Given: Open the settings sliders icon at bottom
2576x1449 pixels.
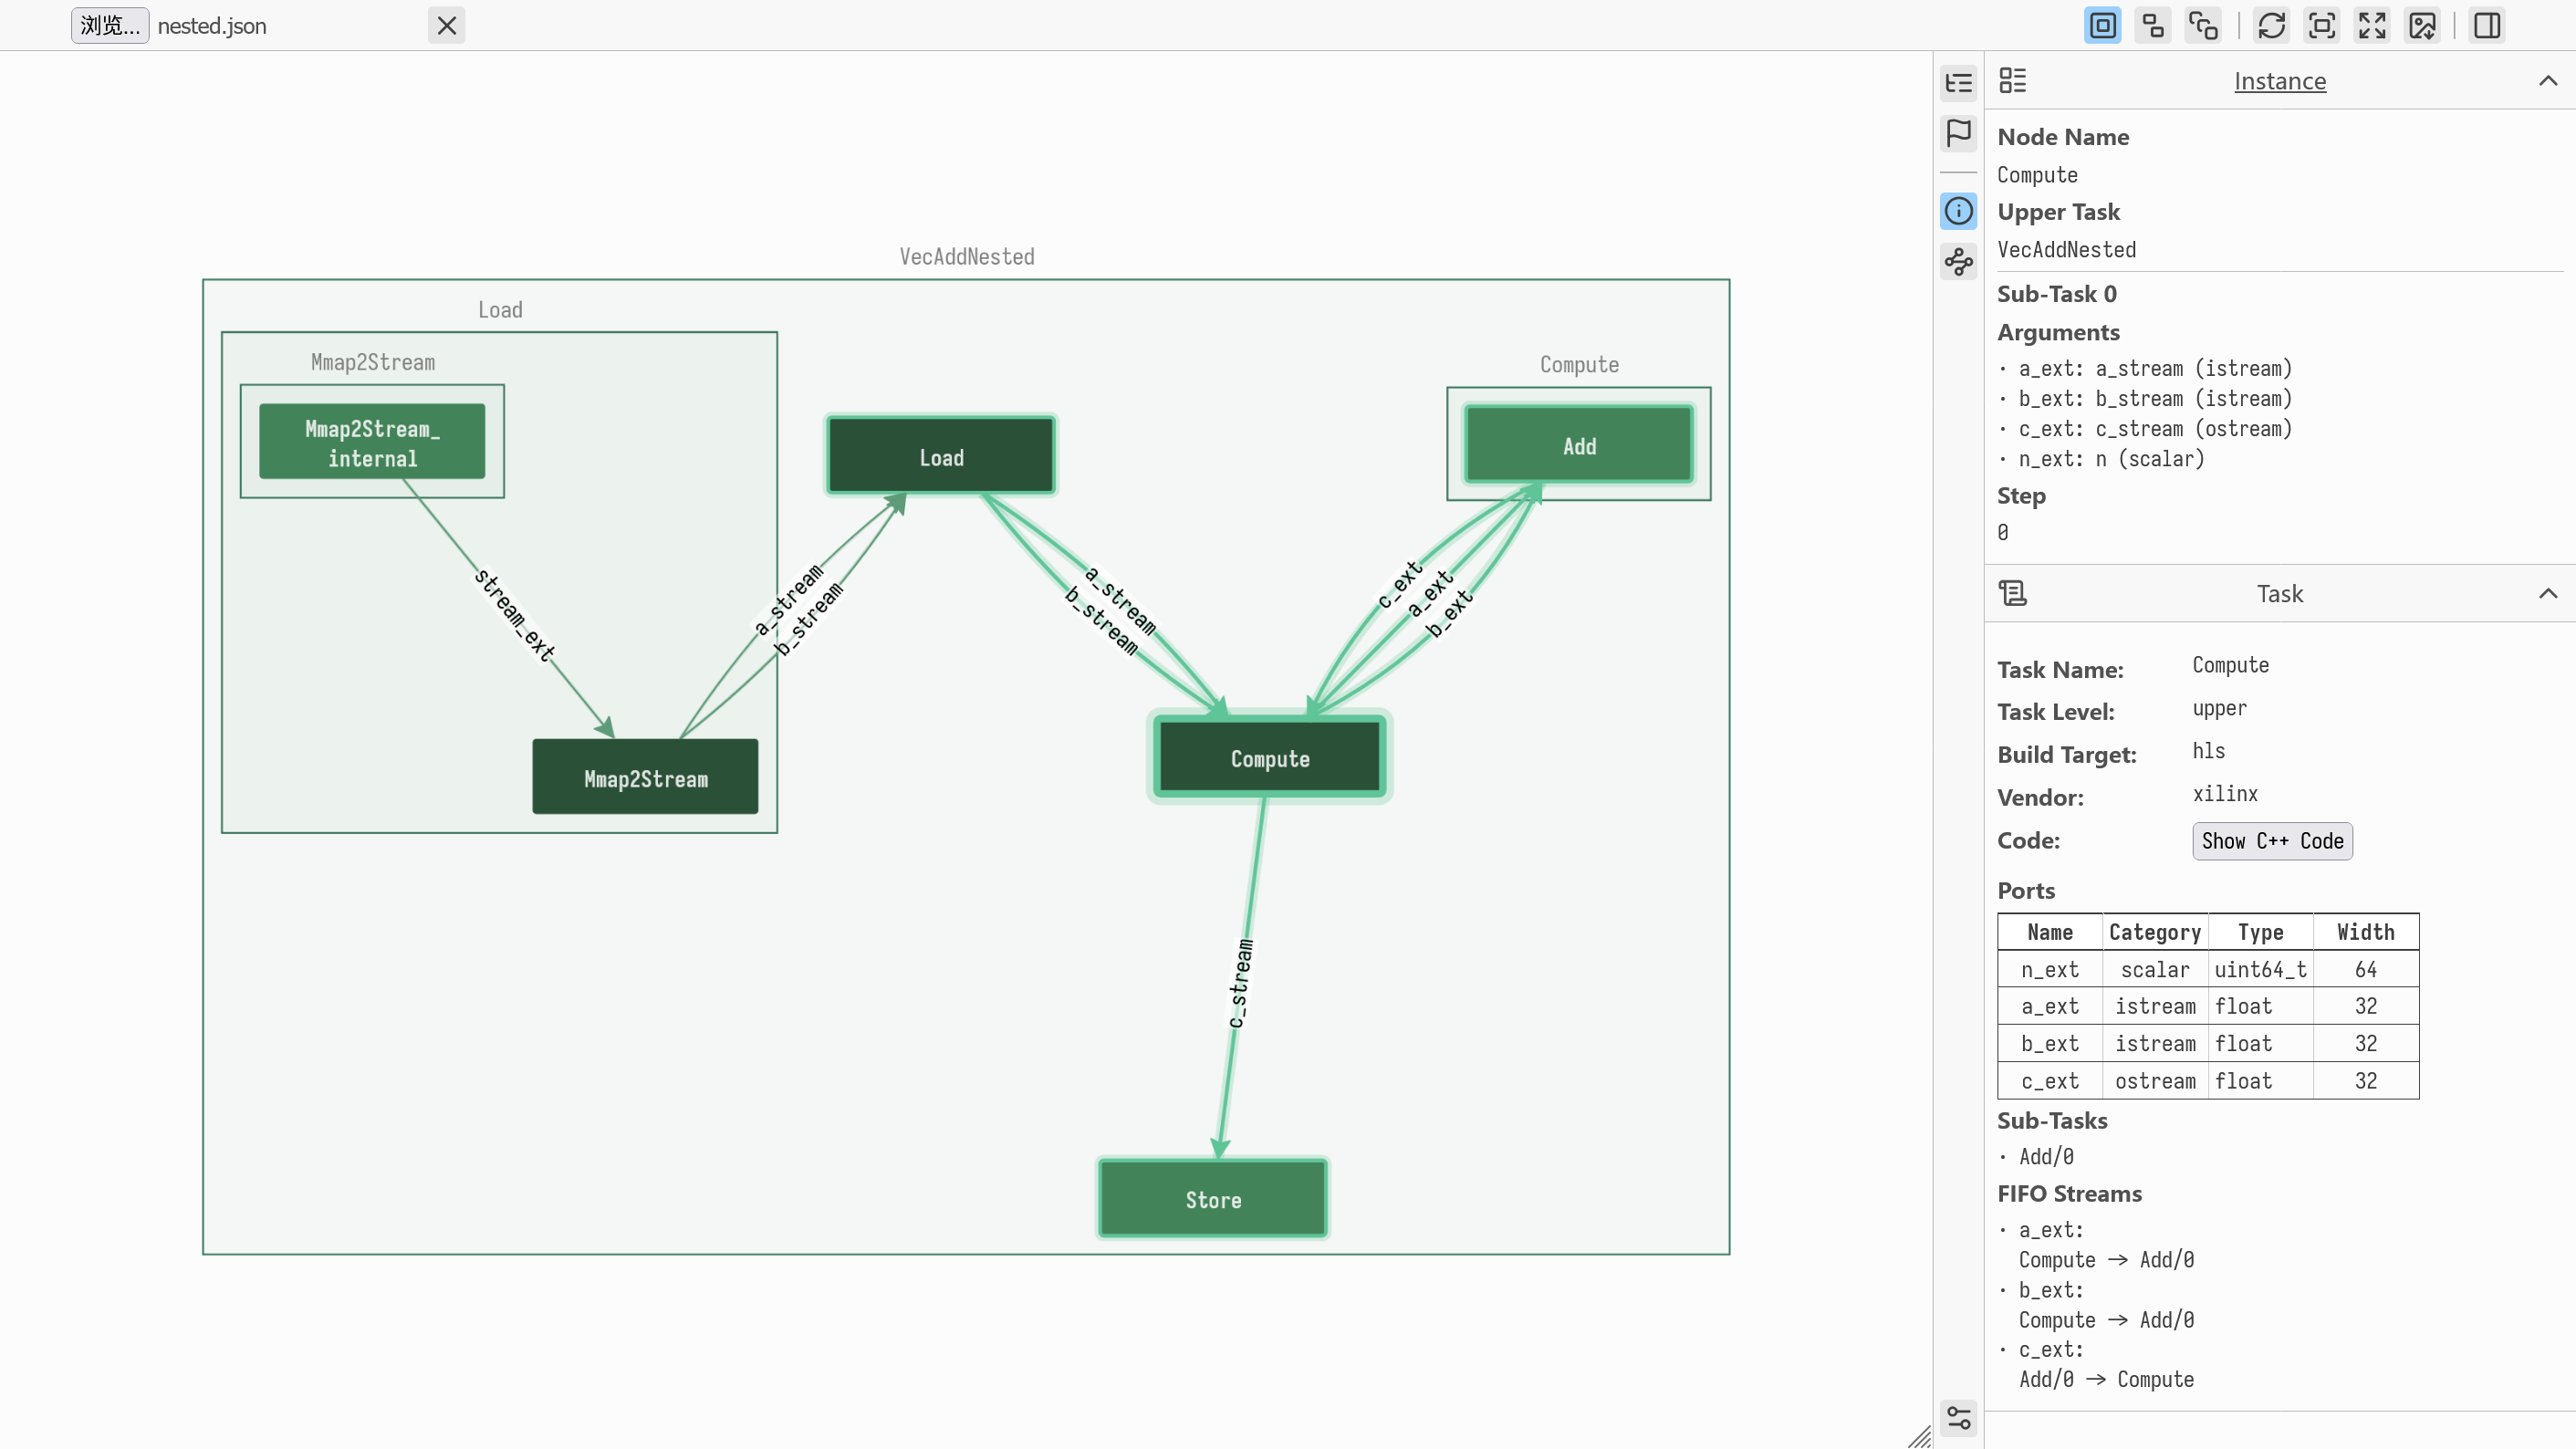Looking at the screenshot, I should coord(1959,1417).
